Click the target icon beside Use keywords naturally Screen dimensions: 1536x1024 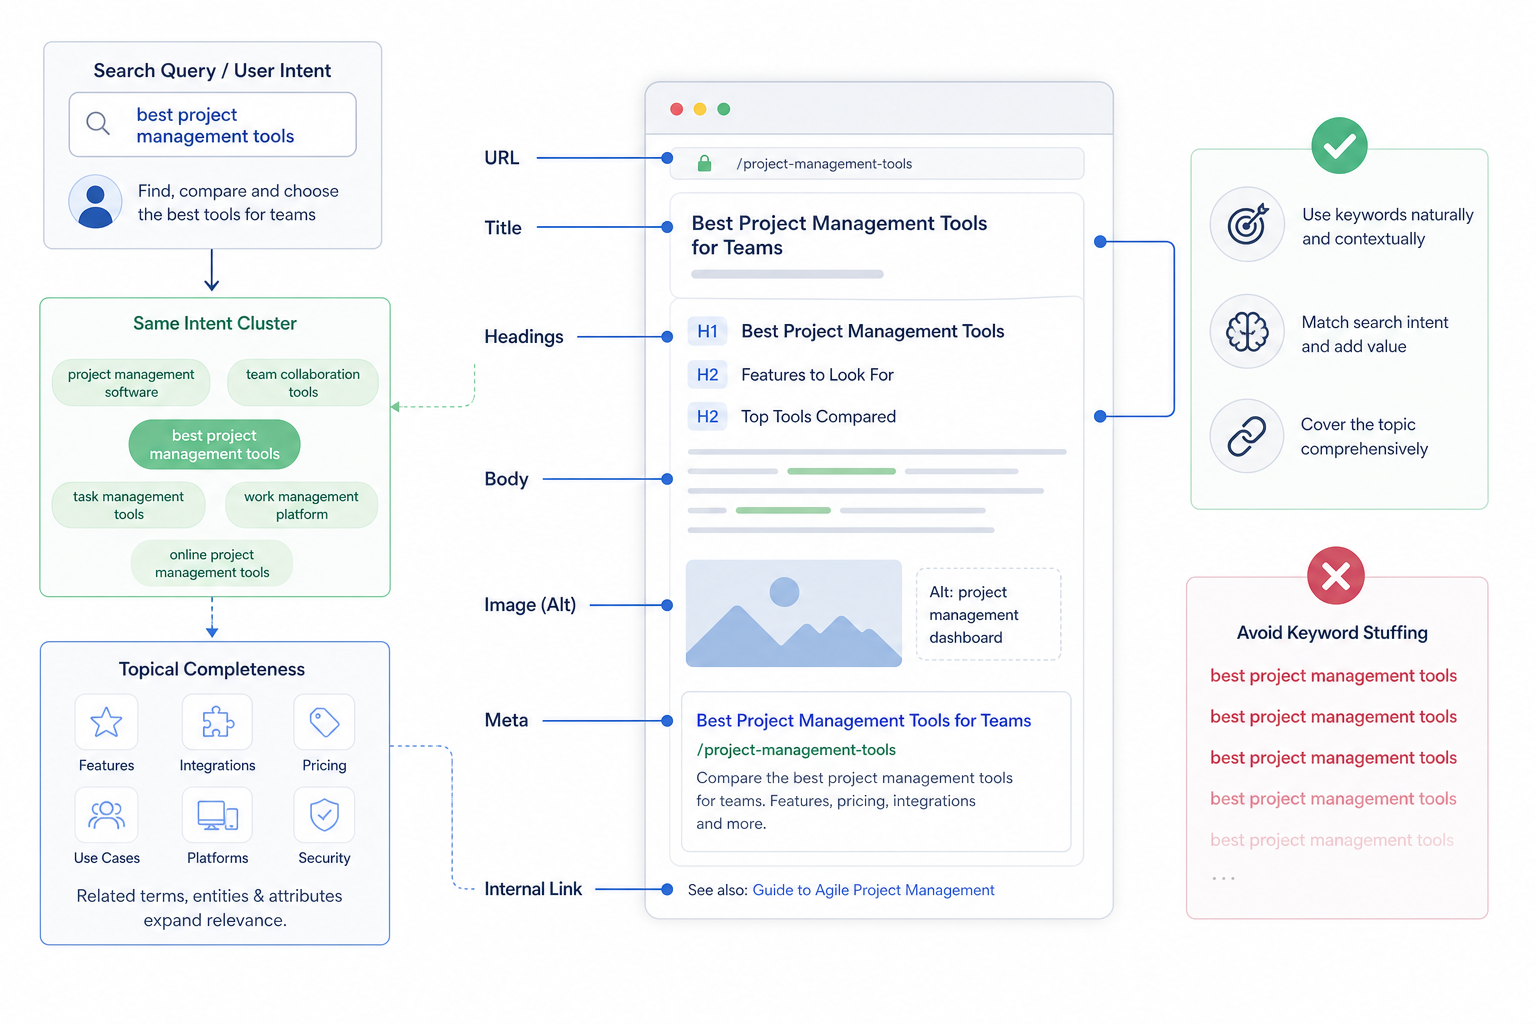pos(1247,224)
